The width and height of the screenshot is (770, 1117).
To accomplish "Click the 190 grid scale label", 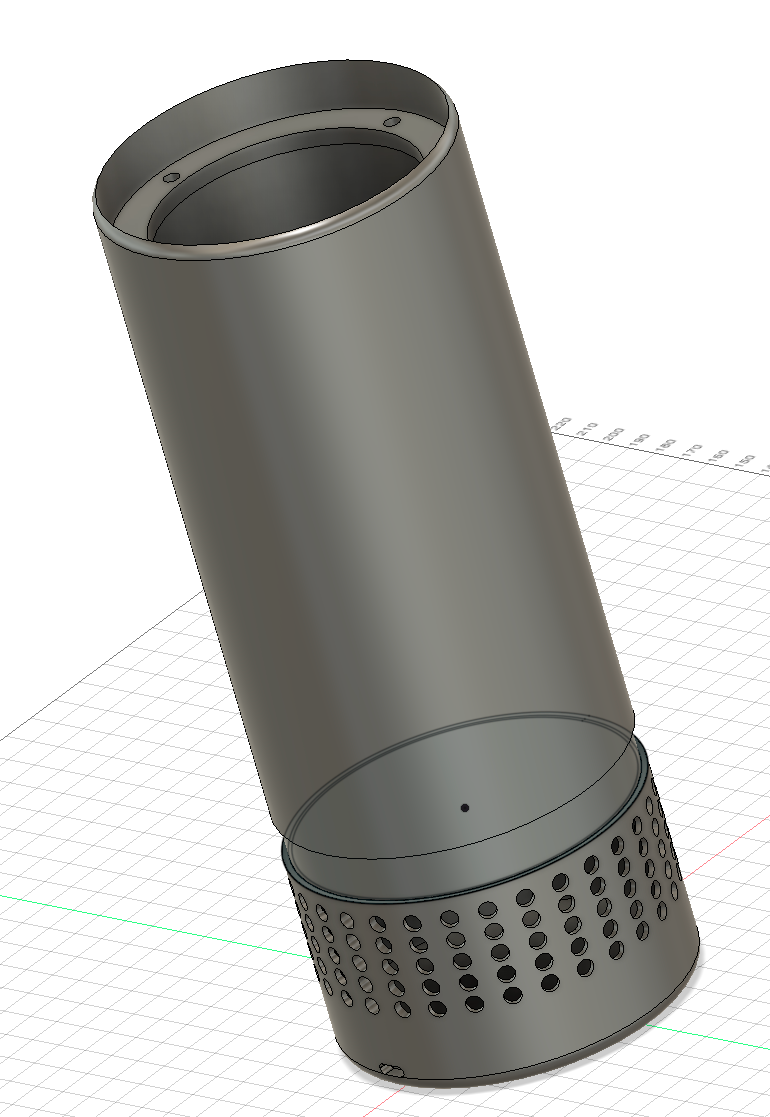I will [x=640, y=441].
